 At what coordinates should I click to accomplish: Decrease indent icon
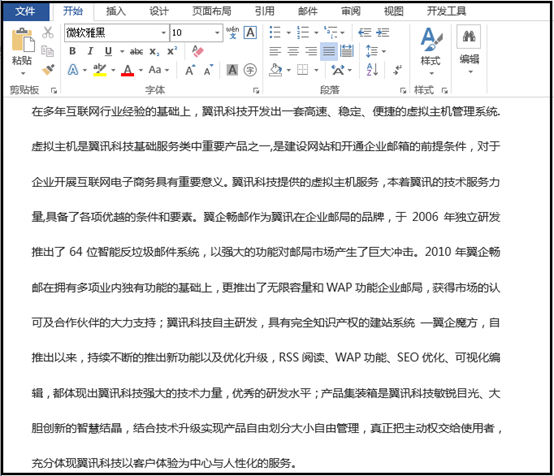point(364,33)
